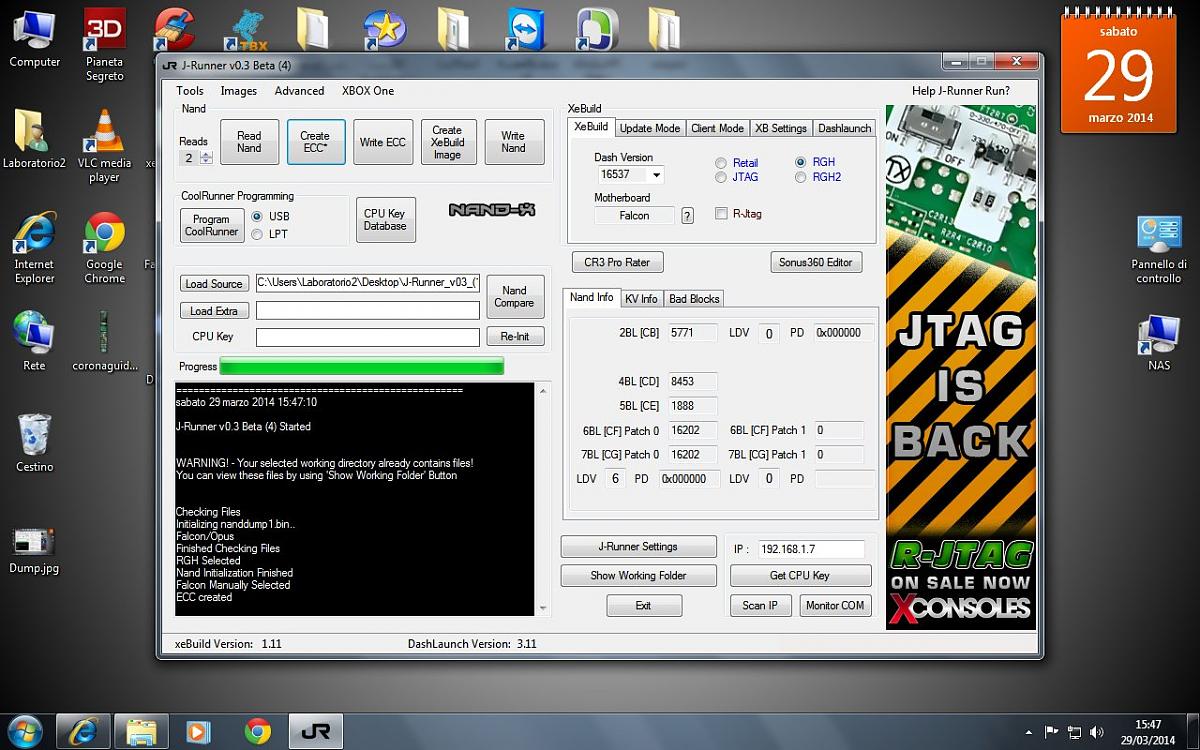Click the Nand Compare button
The image size is (1200, 750).
tap(514, 297)
